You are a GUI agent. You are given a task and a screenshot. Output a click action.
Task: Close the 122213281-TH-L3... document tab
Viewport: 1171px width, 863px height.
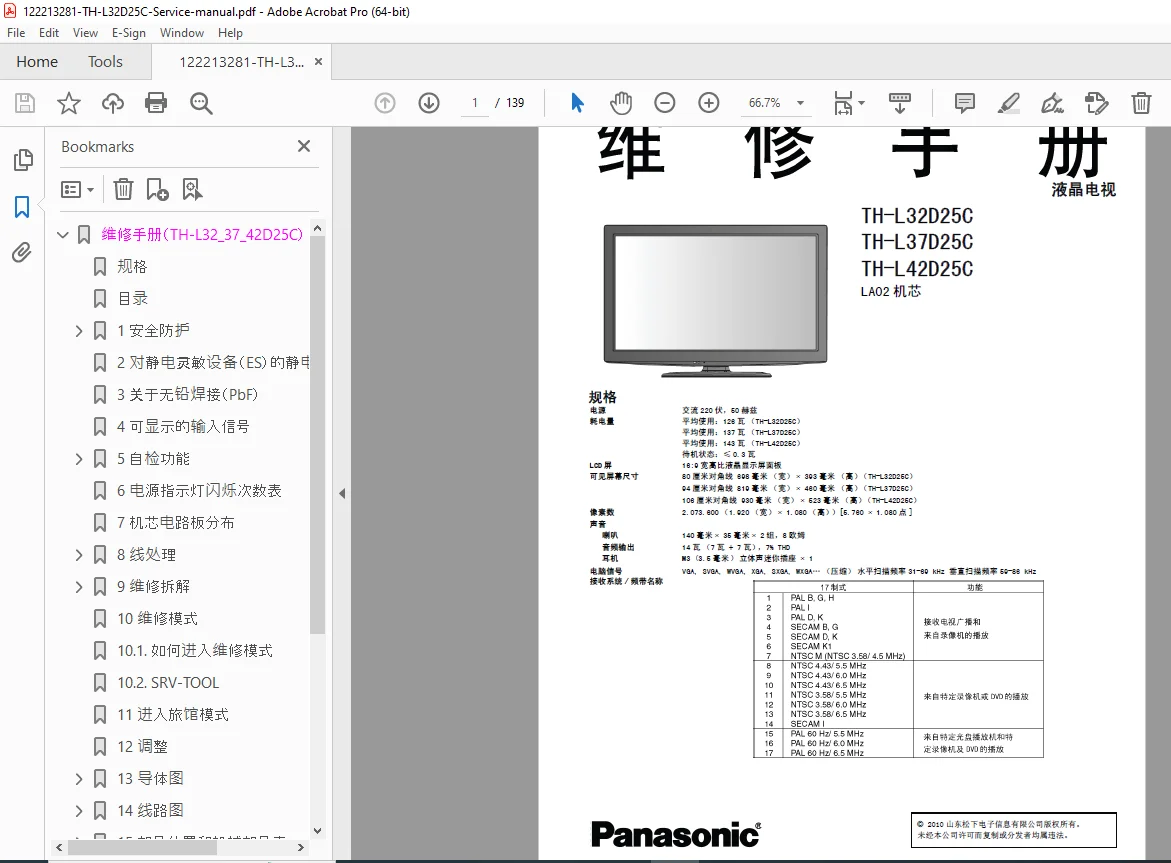318,62
